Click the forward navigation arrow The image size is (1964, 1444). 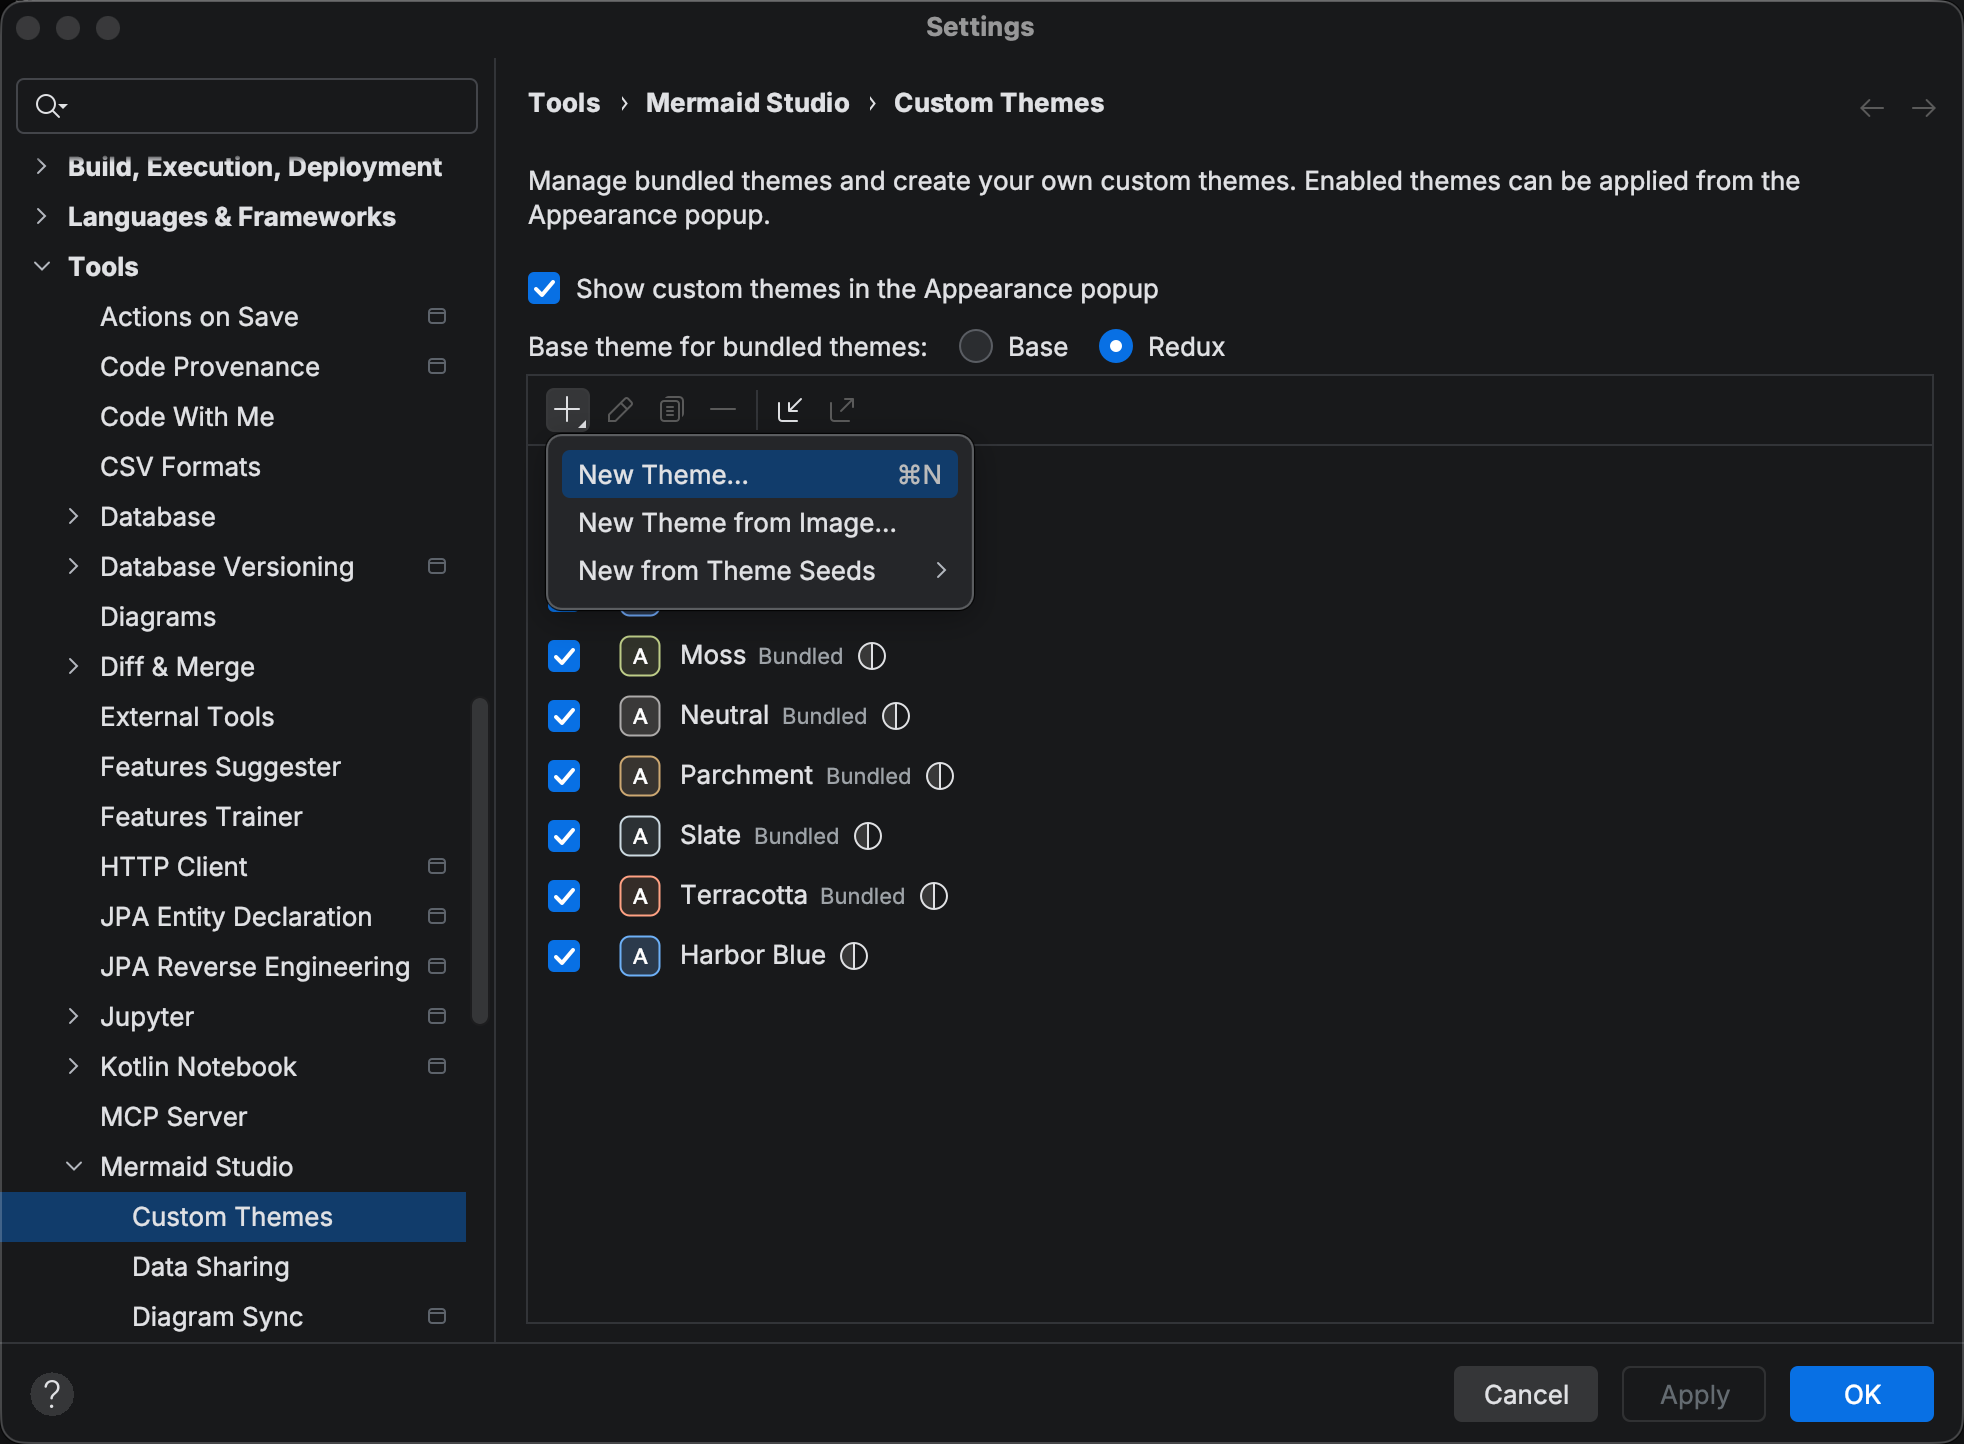1924,107
